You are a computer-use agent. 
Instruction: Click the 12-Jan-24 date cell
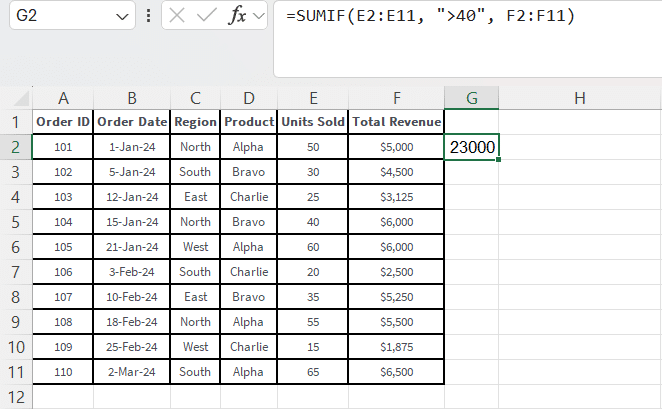pos(132,197)
